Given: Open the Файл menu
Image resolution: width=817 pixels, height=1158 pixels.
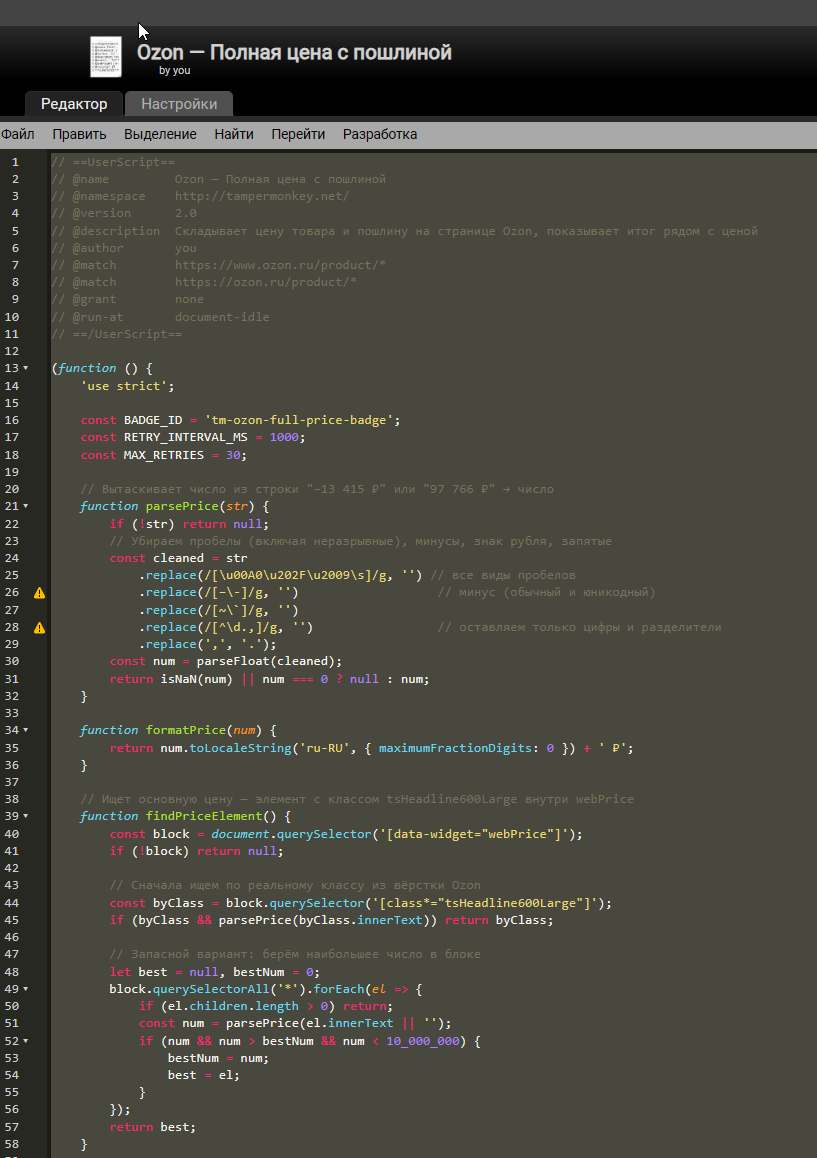Looking at the screenshot, I should coord(18,134).
